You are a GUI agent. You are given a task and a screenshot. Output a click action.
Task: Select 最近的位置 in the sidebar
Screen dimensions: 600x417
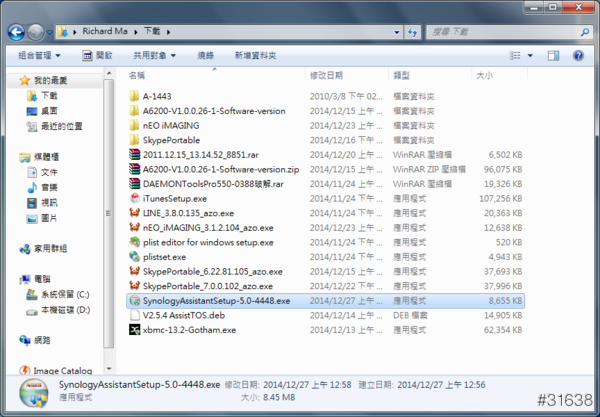62,126
